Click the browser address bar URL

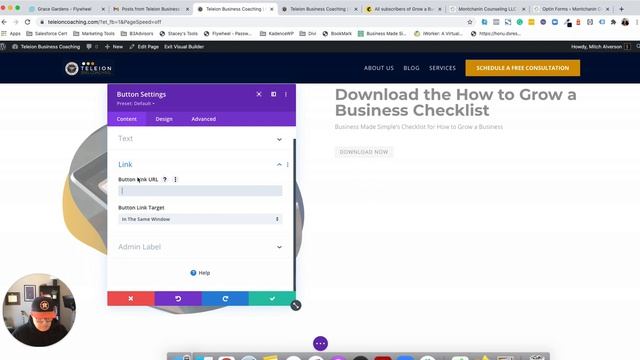pyautogui.click(x=104, y=22)
